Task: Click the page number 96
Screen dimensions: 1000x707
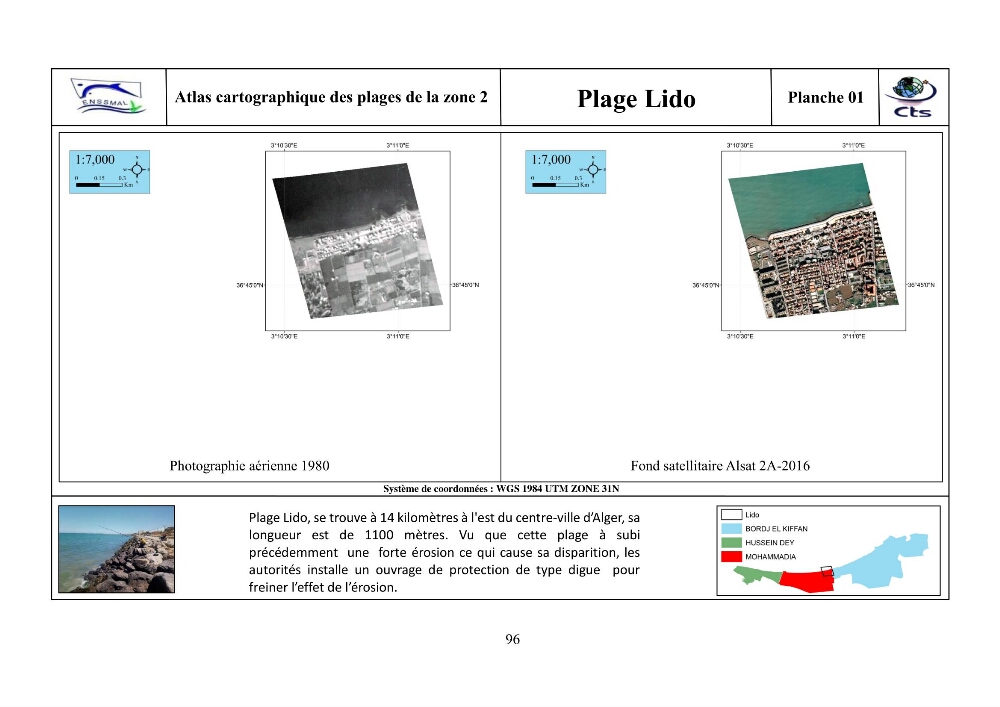Action: coord(512,639)
